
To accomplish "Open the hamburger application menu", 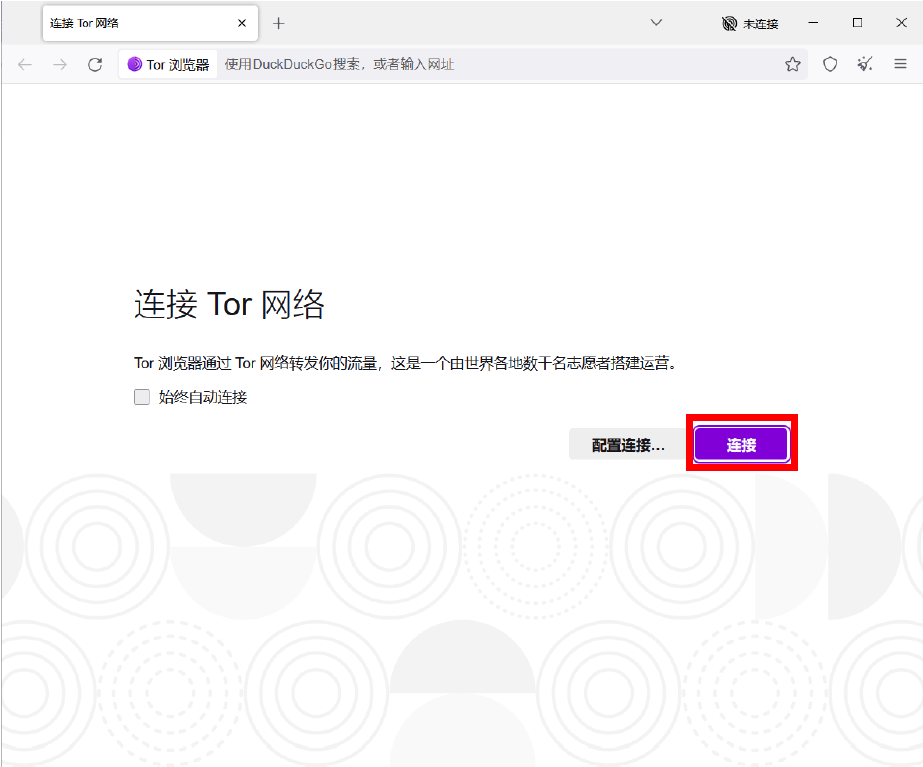I will 900,64.
